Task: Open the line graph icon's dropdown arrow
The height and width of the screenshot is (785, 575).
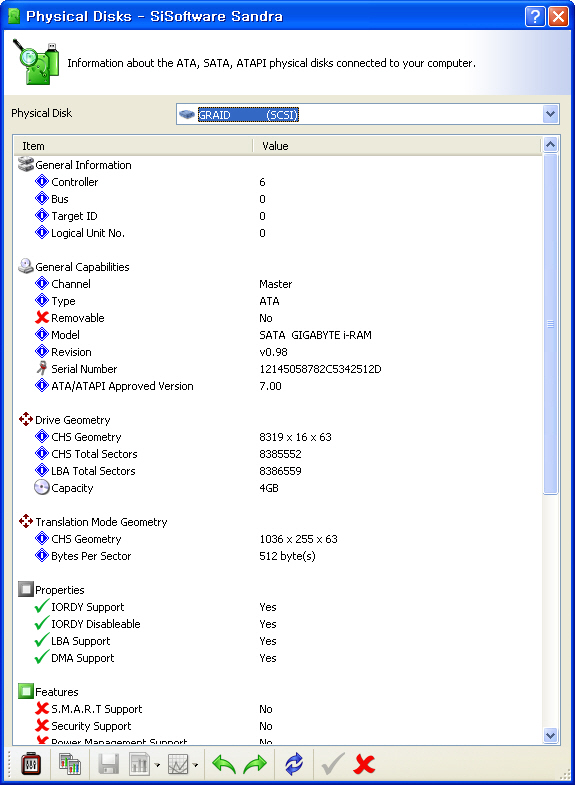Action: tap(195, 765)
